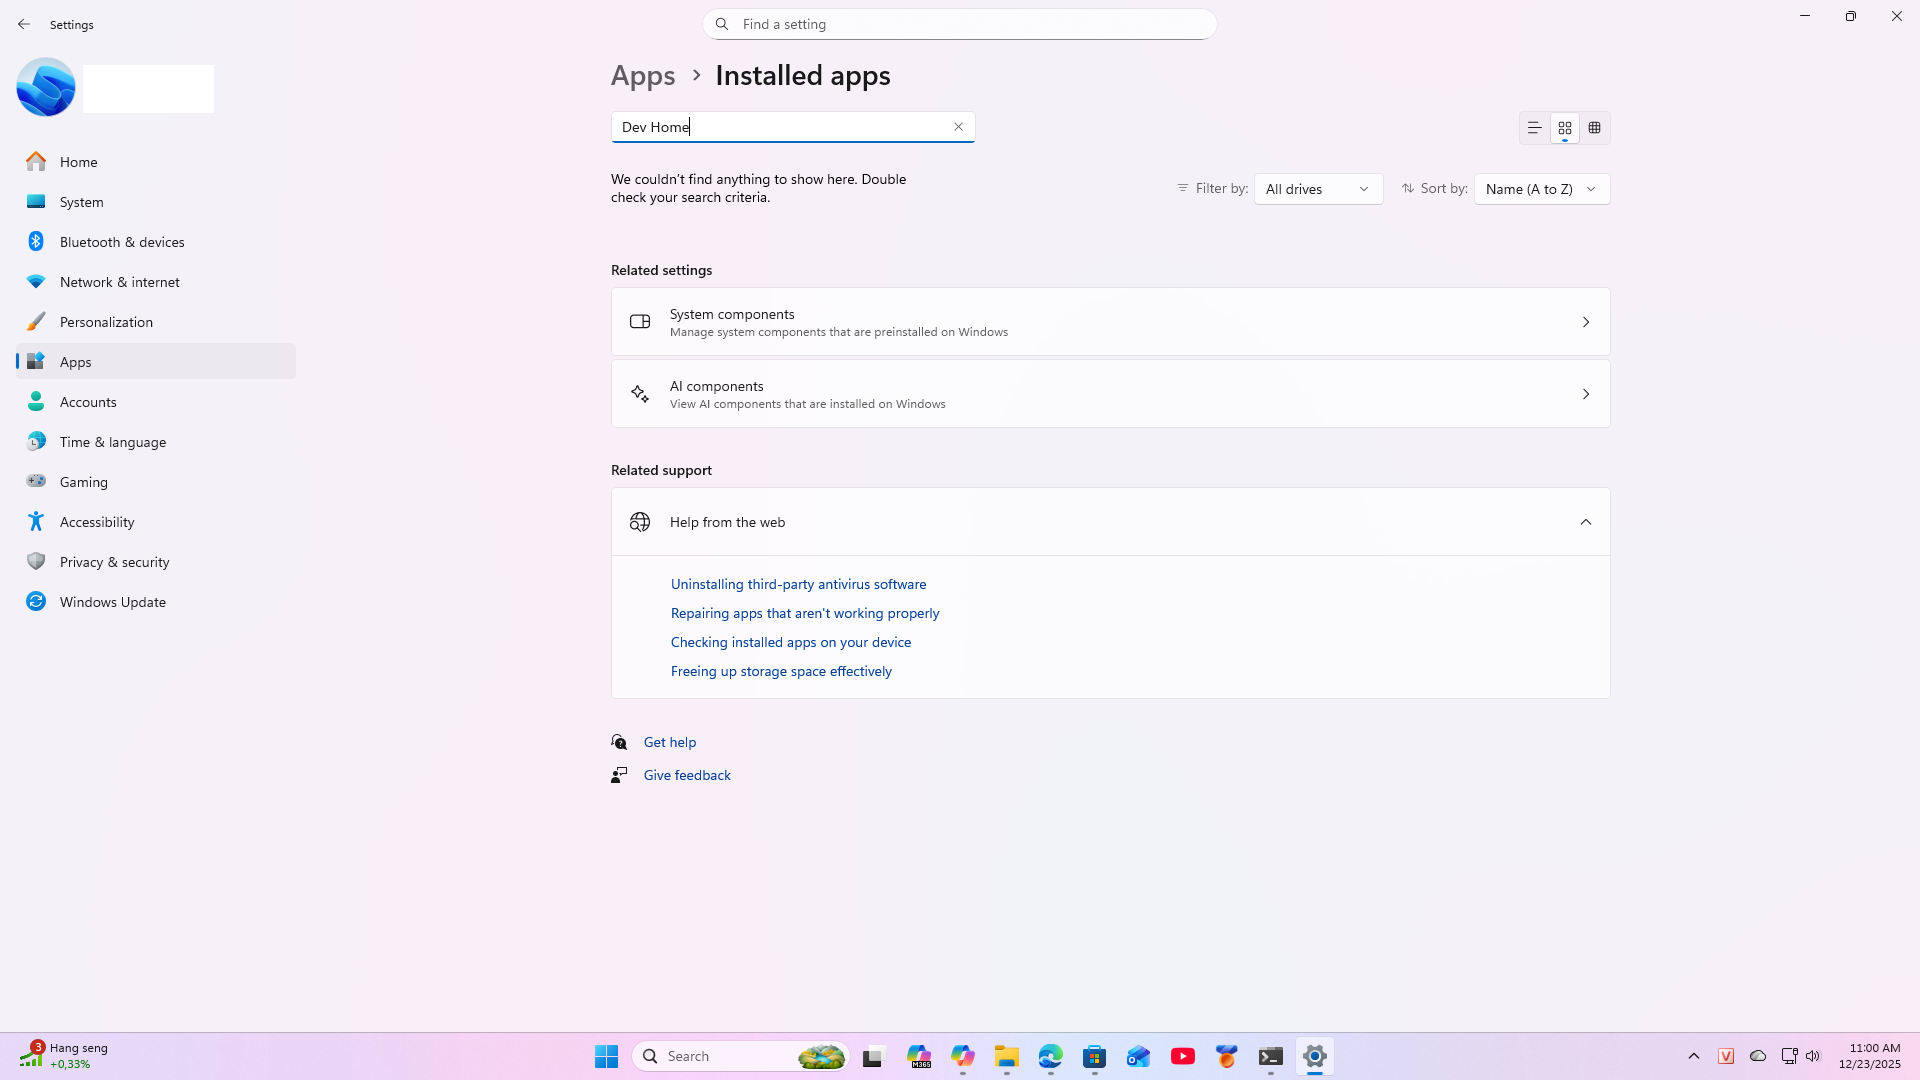Clear the Dev Home search query

click(958, 127)
